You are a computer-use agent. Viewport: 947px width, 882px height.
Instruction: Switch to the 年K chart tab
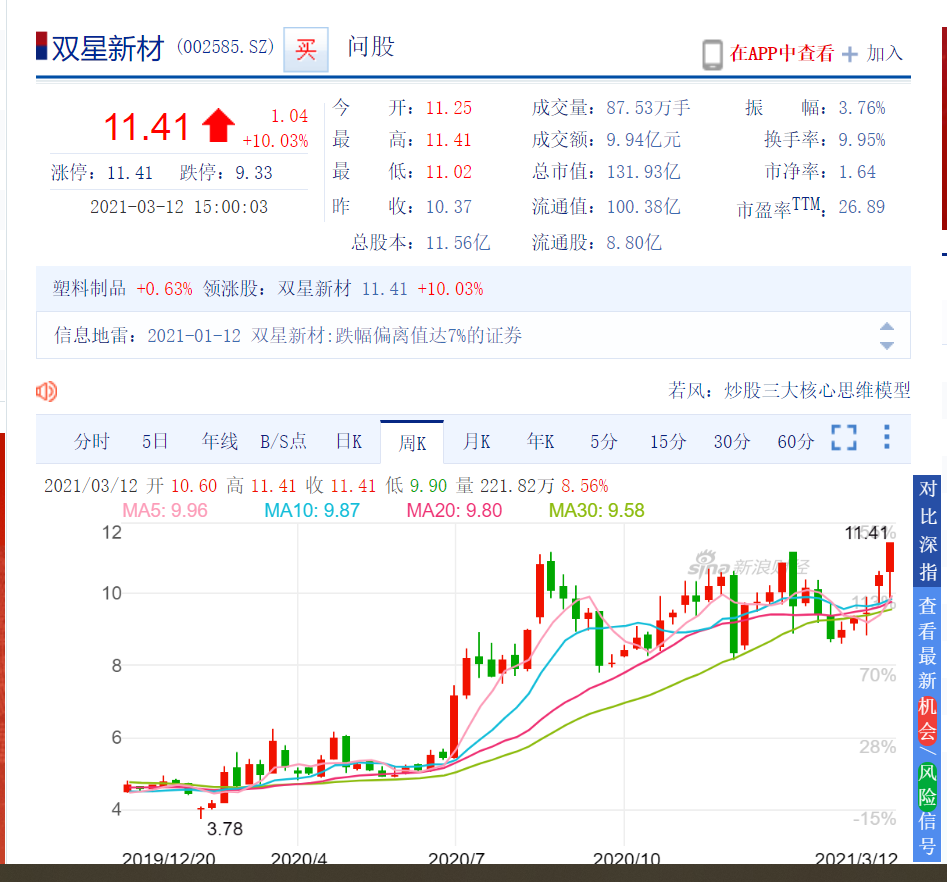click(x=541, y=442)
